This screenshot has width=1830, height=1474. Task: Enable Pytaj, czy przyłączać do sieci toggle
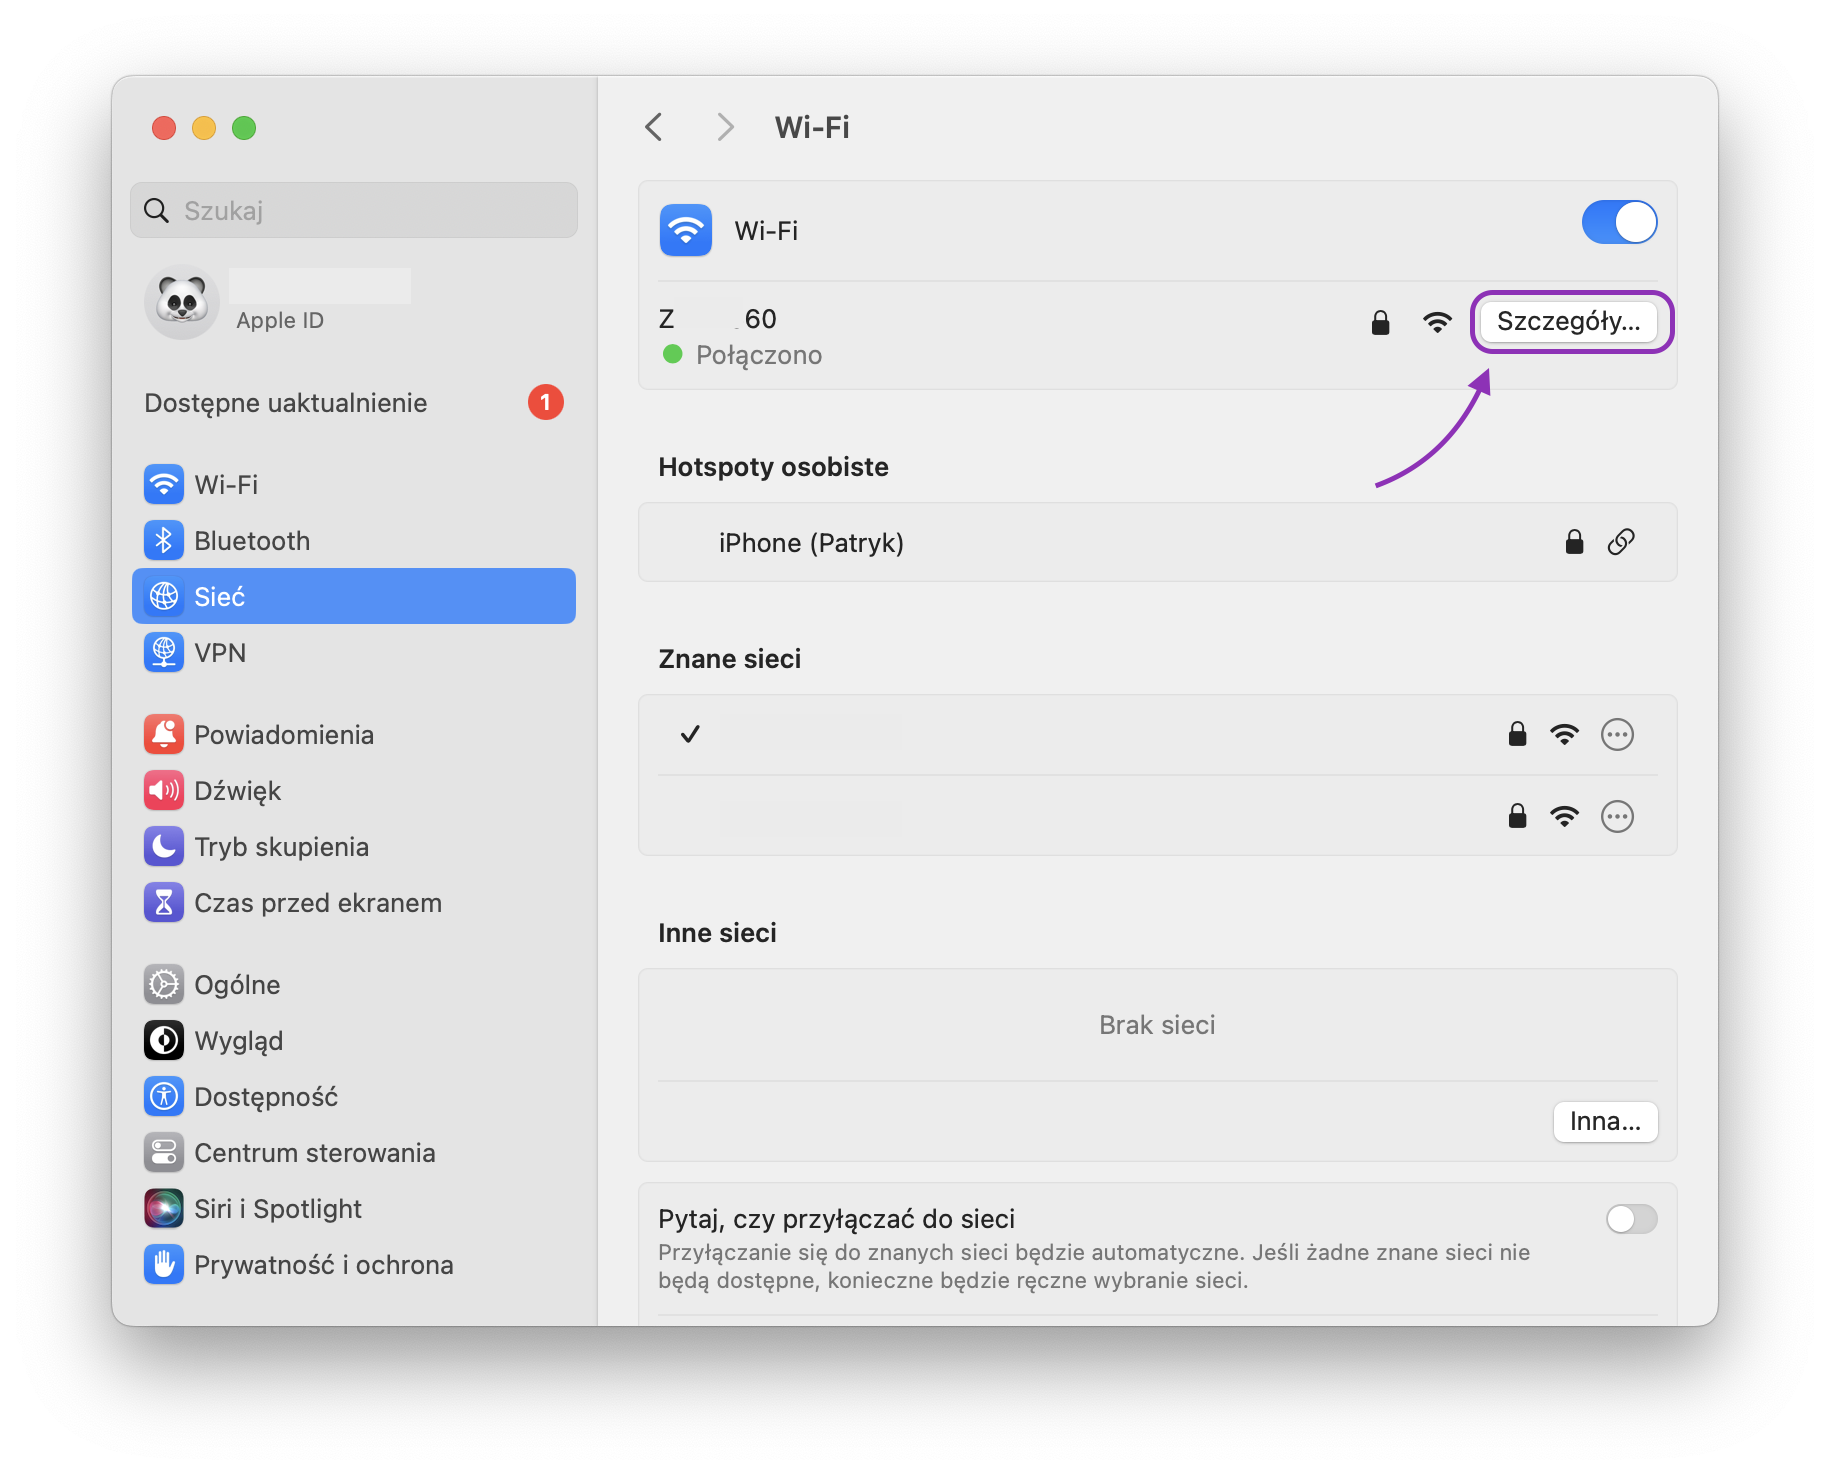point(1631,1219)
